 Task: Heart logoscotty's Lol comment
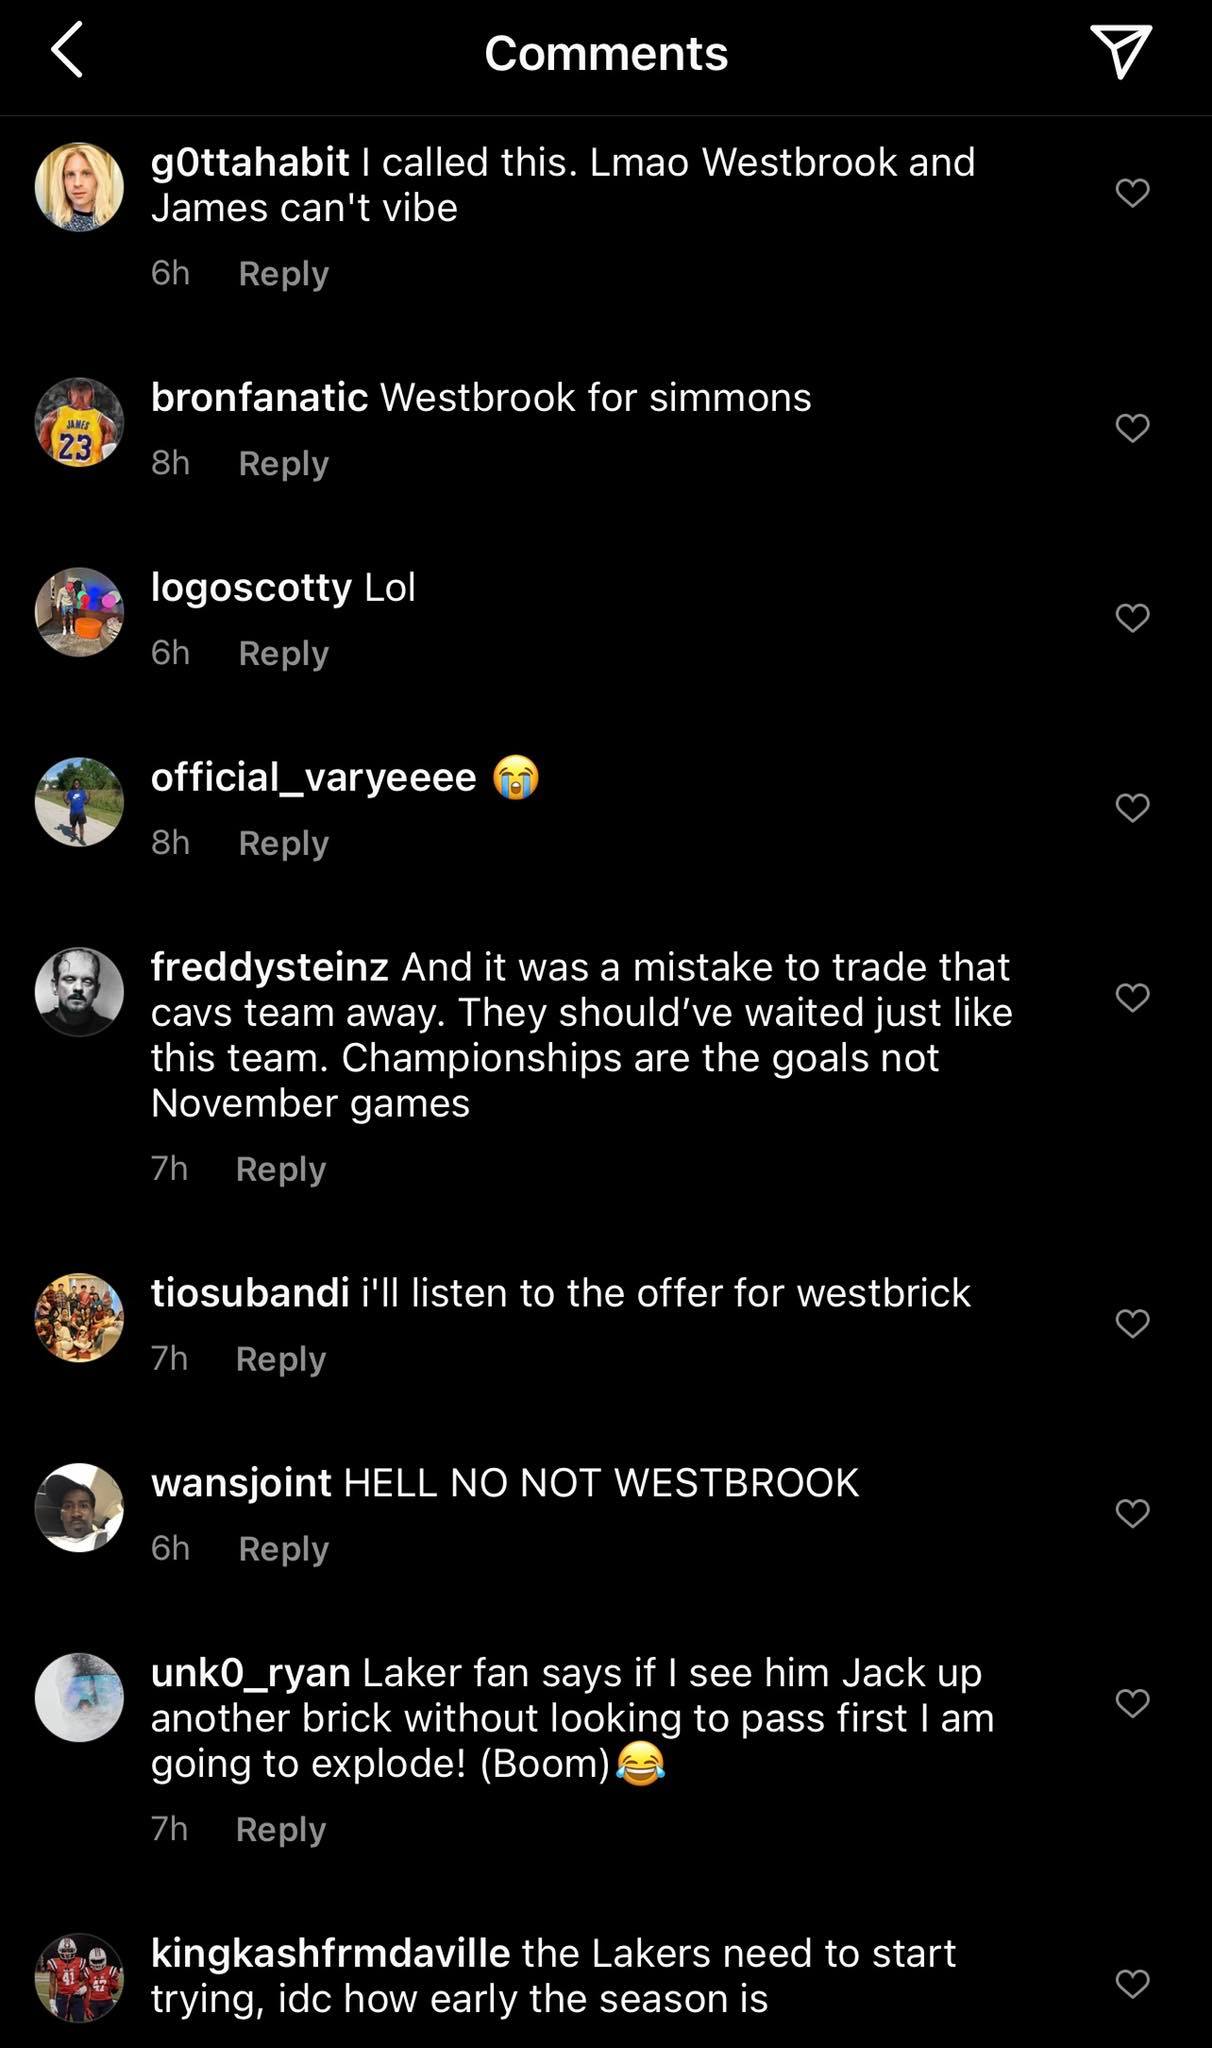click(1132, 618)
